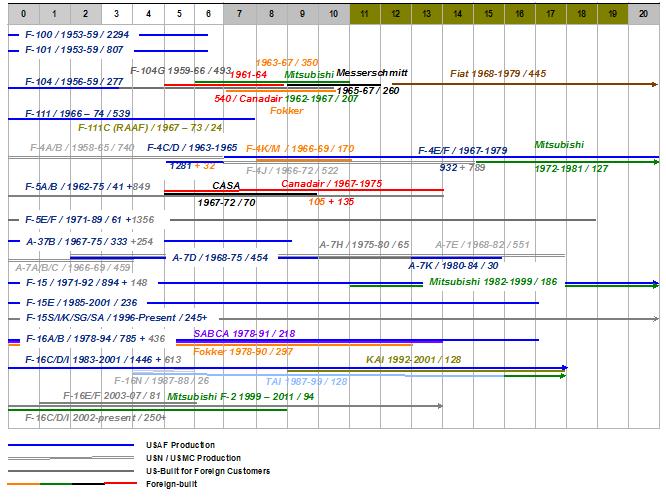Screen dimensions: 666x500
Task: Click the column header numbered 20
Action: [642, 15]
